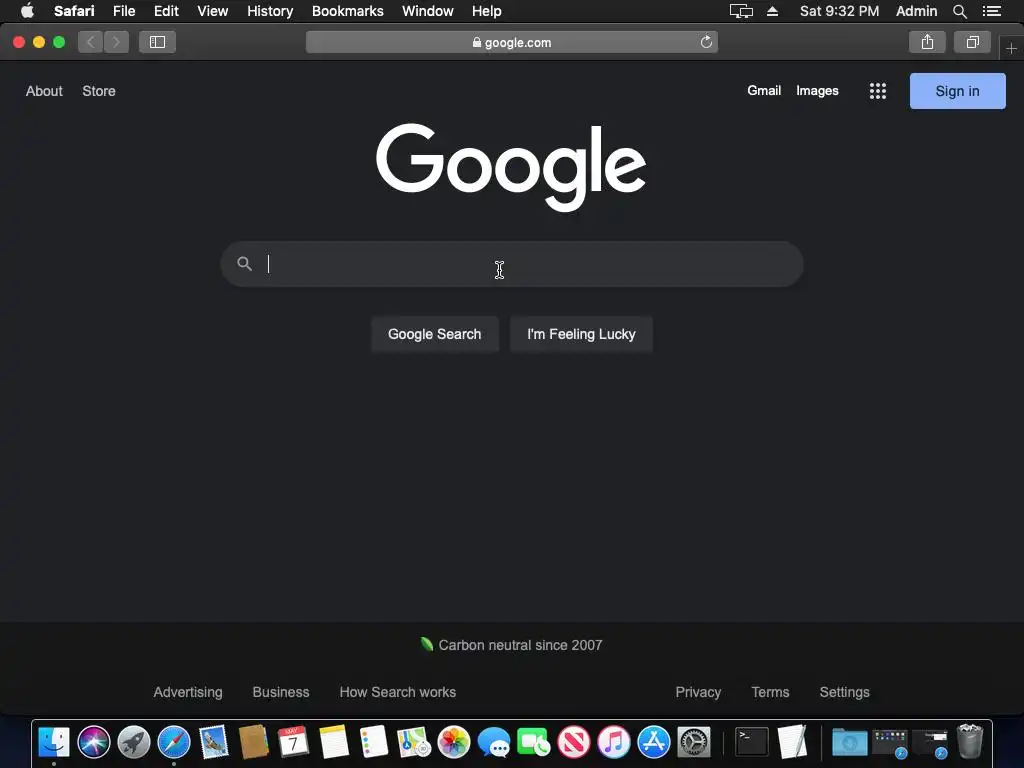Open the Images link
The width and height of the screenshot is (1024, 768).
817,91
